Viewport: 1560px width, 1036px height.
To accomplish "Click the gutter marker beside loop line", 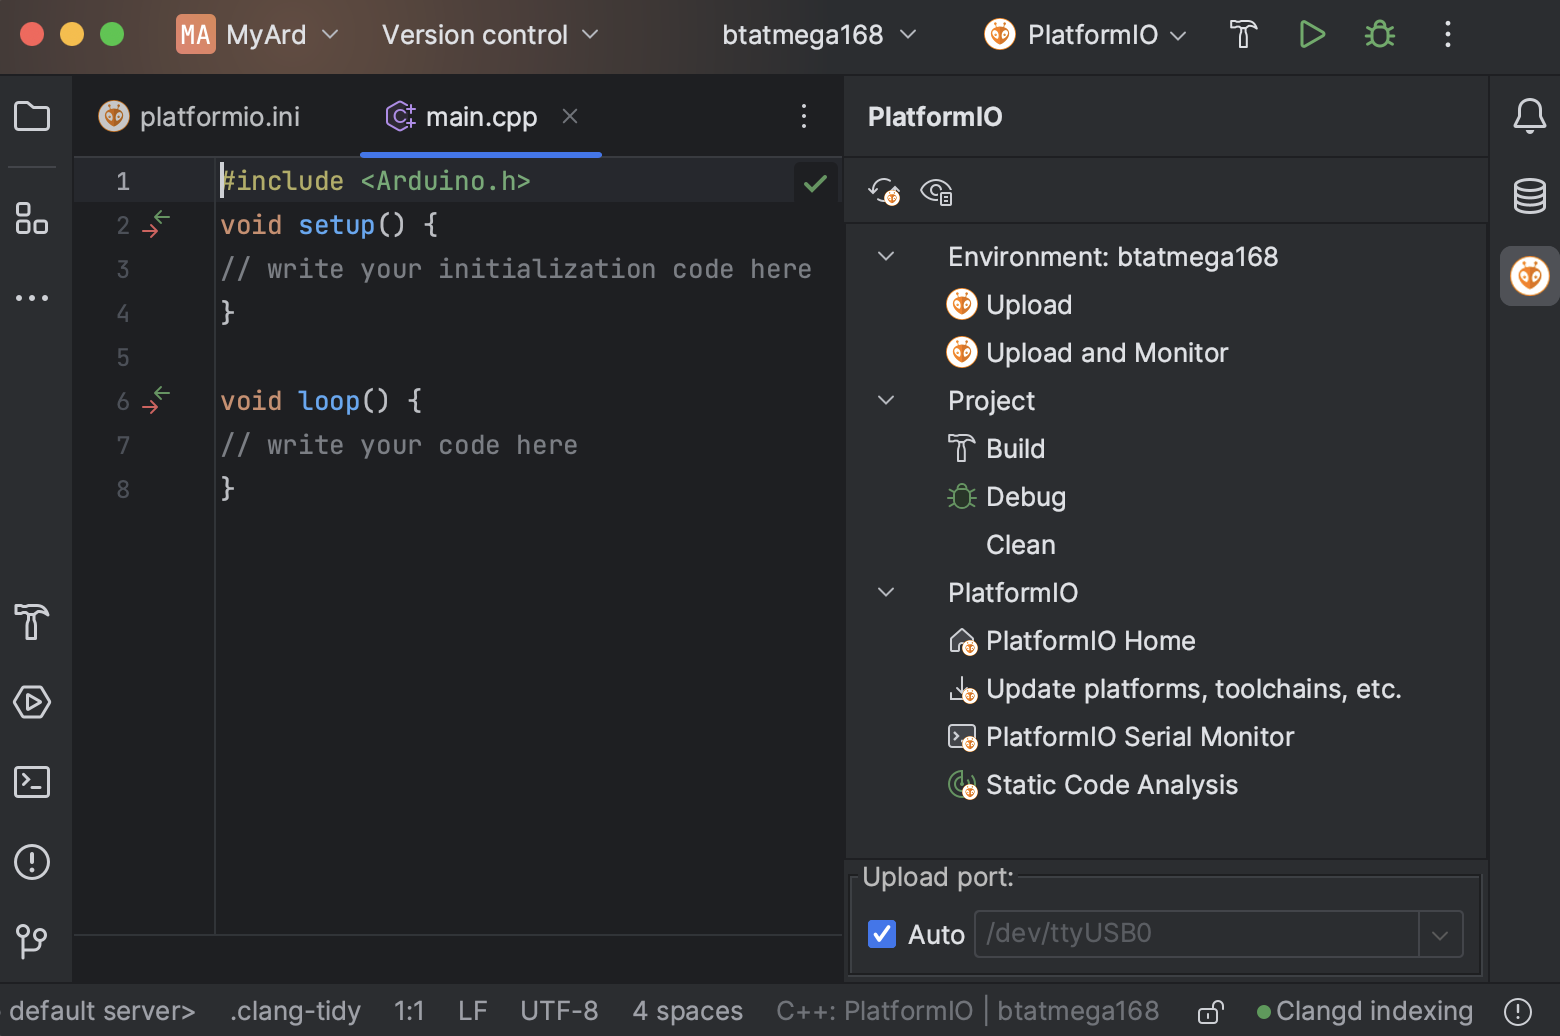I will coord(156,401).
